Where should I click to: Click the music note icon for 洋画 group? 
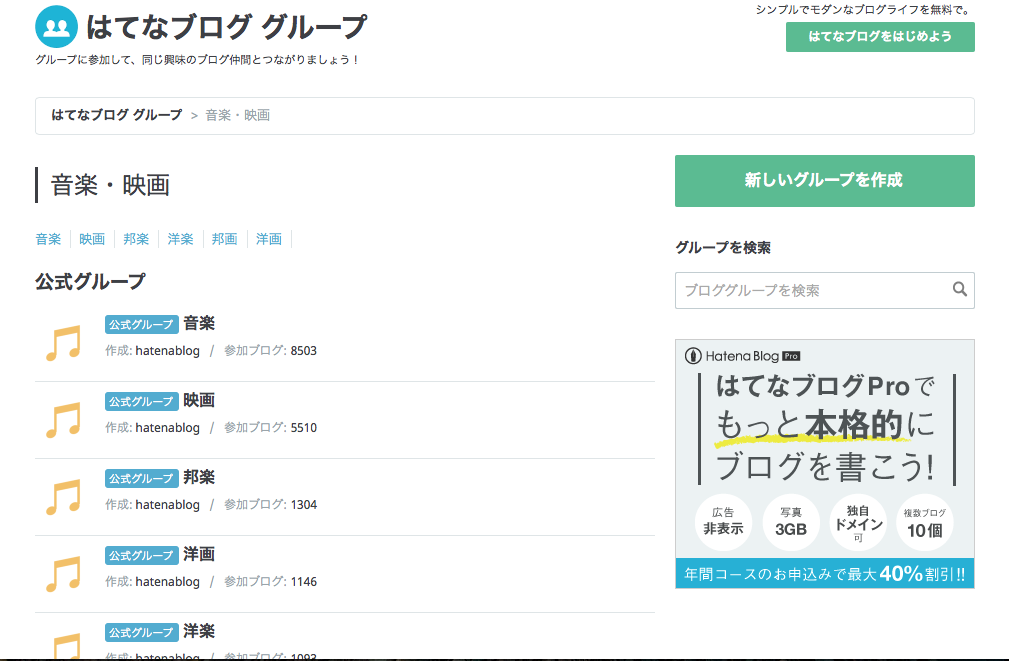coord(63,574)
